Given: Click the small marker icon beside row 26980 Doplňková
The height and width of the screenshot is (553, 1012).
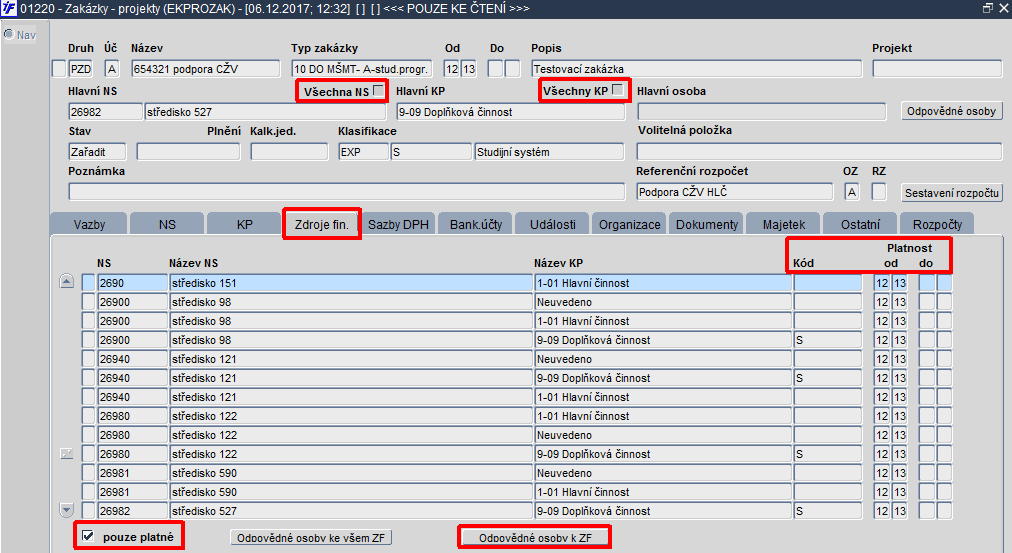Looking at the screenshot, I should pos(66,454).
